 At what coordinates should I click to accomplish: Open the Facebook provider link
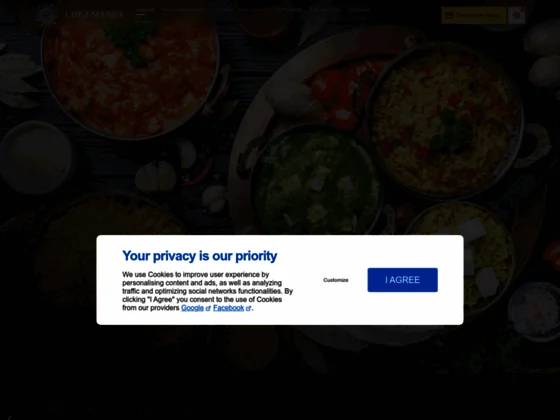[x=229, y=308]
